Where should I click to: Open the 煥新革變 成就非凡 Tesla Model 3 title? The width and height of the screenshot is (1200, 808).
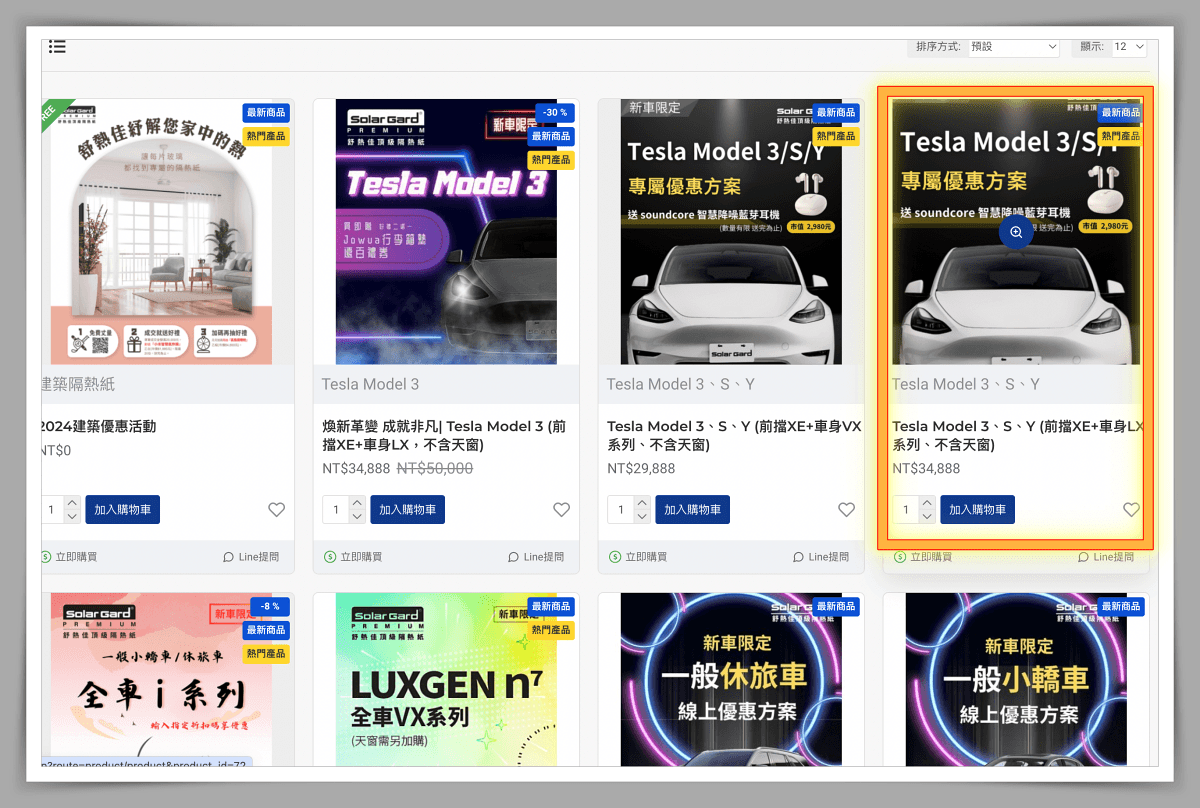click(444, 435)
